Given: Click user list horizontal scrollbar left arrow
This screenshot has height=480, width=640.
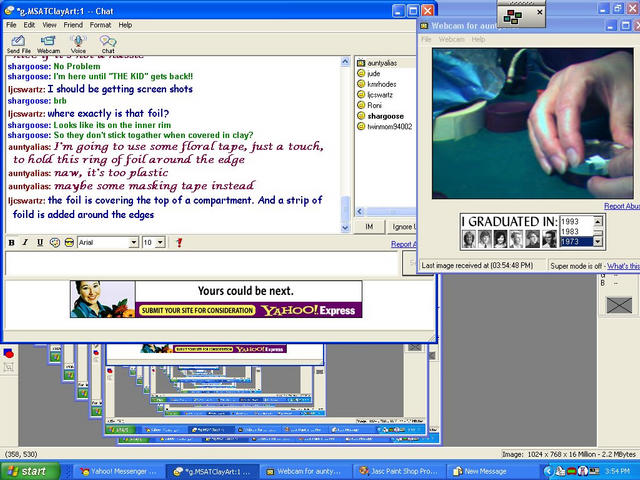Looking at the screenshot, I should coord(360,211).
